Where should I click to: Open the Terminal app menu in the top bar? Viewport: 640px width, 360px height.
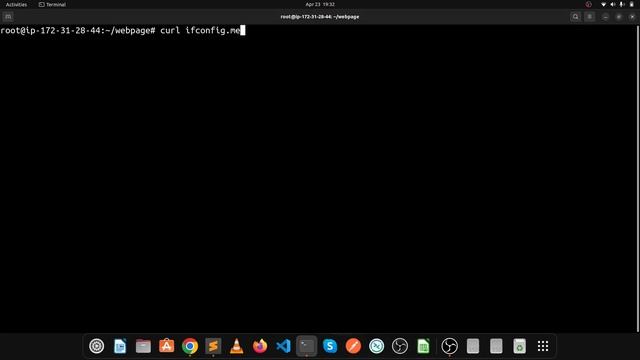coord(52,4)
